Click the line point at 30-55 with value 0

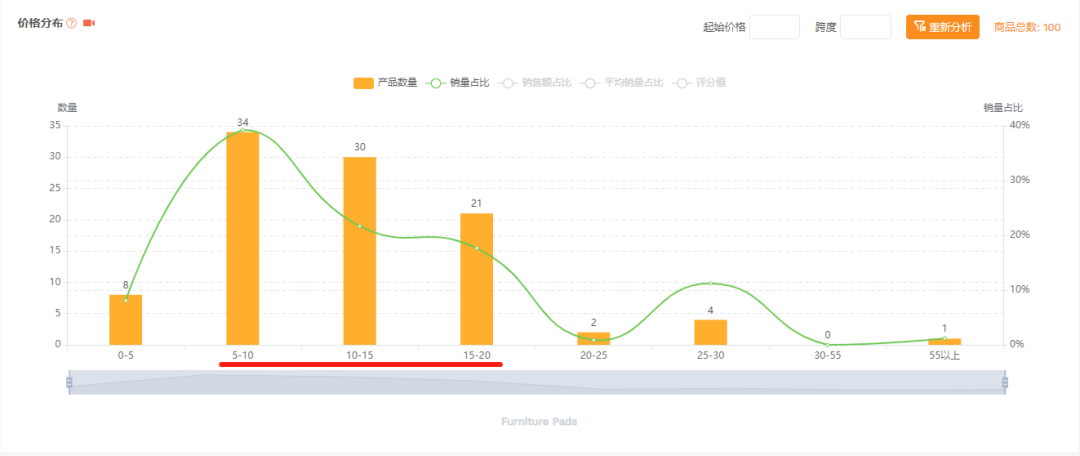point(827,344)
